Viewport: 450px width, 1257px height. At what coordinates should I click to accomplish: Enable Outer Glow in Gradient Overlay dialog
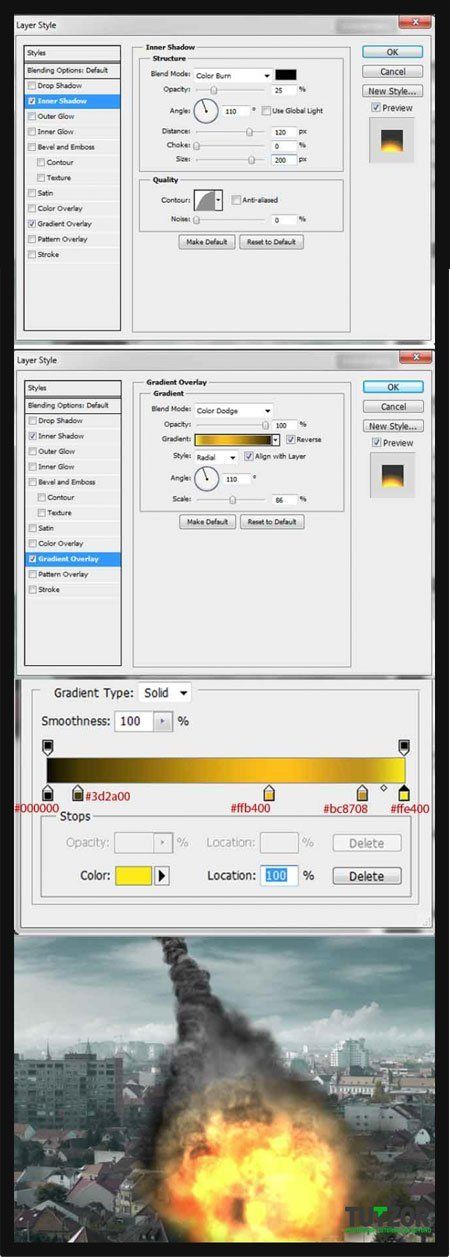point(33,451)
